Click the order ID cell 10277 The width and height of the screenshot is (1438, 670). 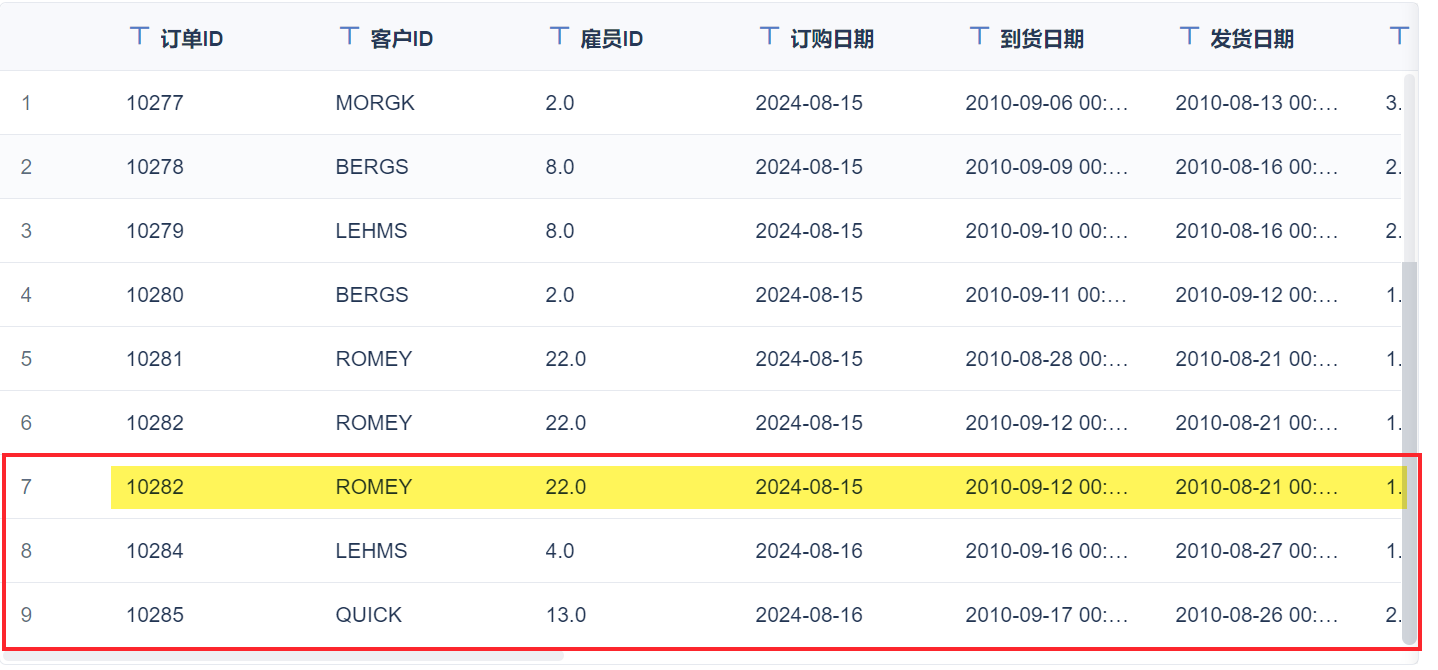(x=155, y=103)
